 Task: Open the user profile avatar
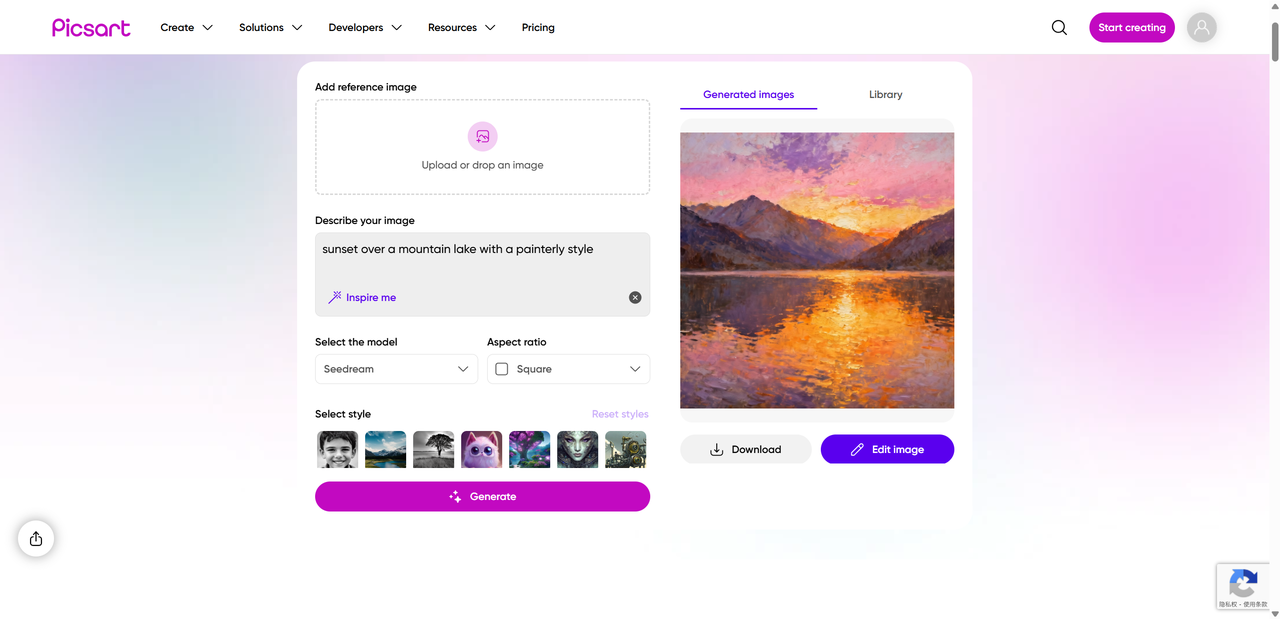[1201, 28]
